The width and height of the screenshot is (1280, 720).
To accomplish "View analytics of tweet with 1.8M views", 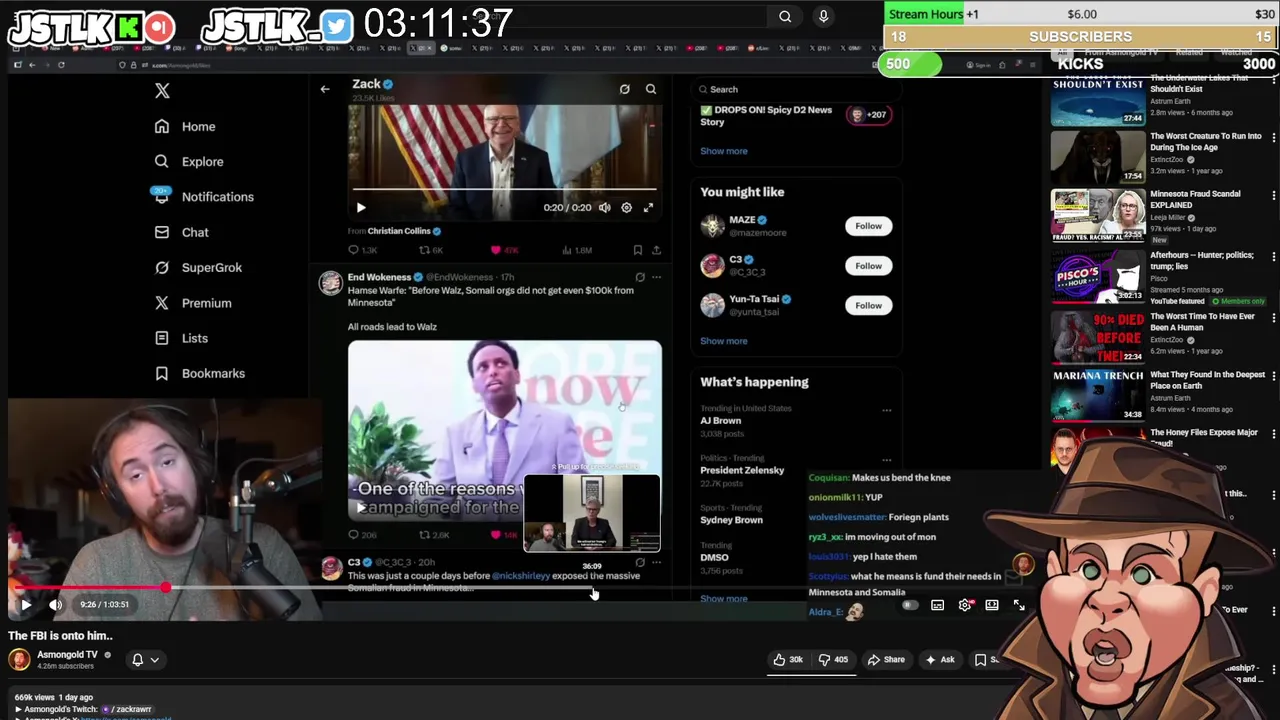I will click(579, 250).
